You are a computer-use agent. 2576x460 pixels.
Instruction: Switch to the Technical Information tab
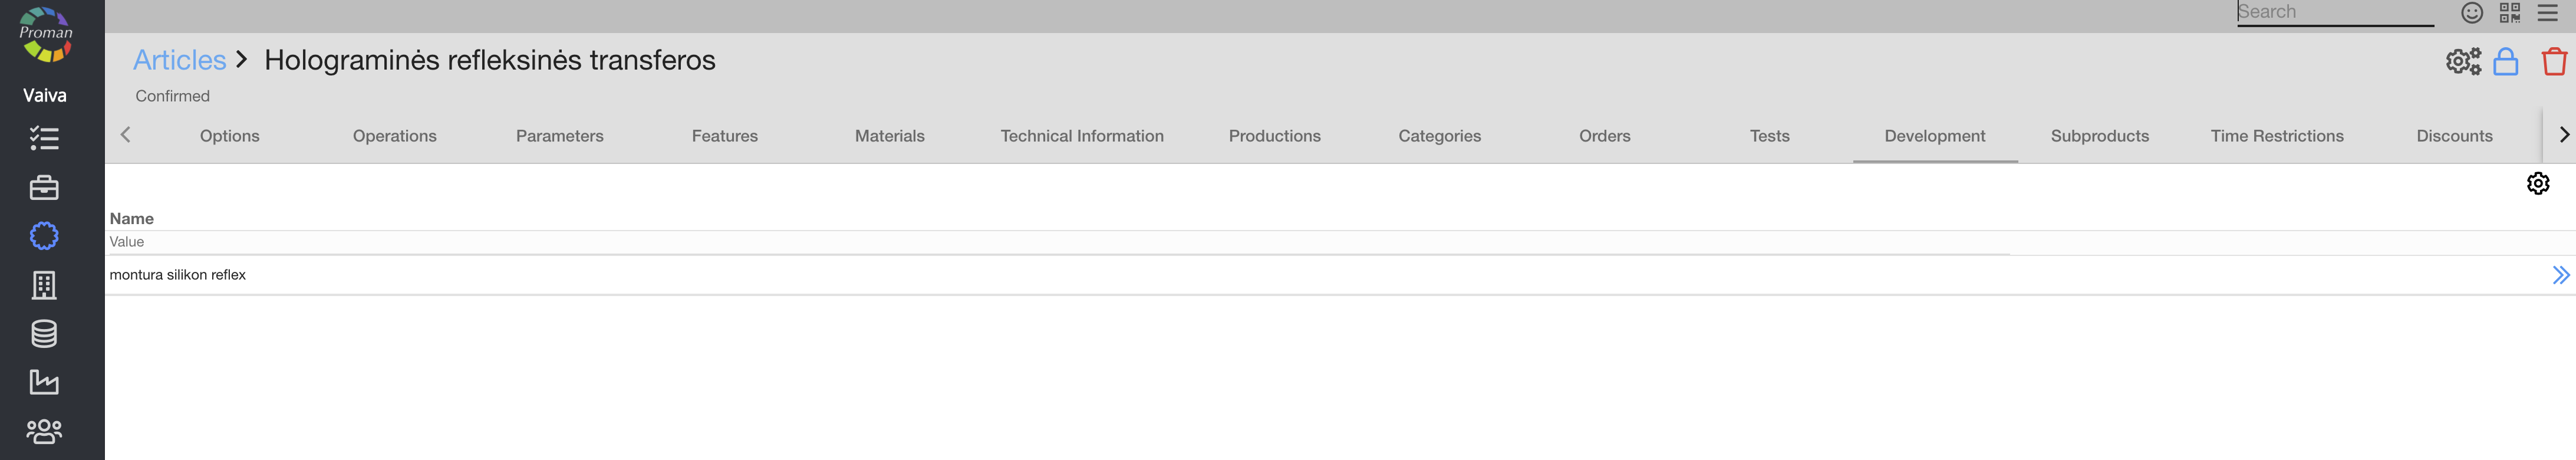coord(1081,136)
